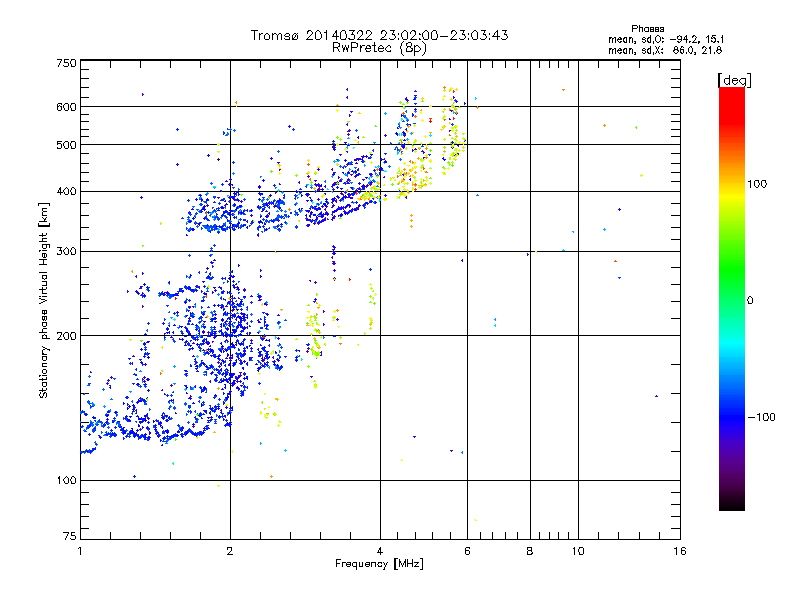800x600 pixels.
Task: Click the 'RwPretec (8p)' subtitle
Action: [379, 48]
